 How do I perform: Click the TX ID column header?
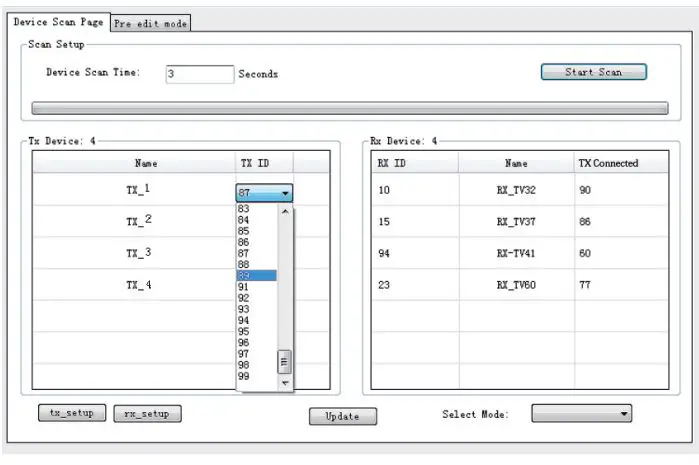coord(264,163)
